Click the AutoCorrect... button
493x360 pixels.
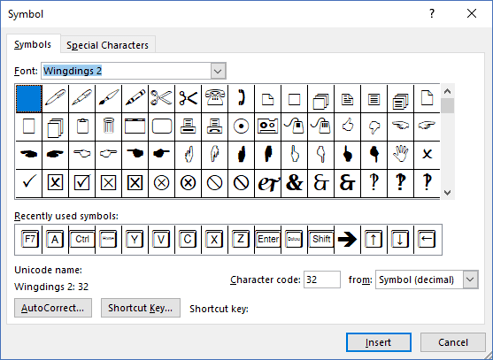pyautogui.click(x=53, y=308)
